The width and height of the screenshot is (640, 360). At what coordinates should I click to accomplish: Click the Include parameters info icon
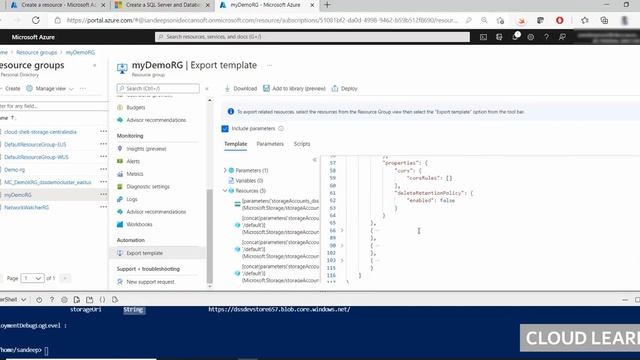coord(281,129)
